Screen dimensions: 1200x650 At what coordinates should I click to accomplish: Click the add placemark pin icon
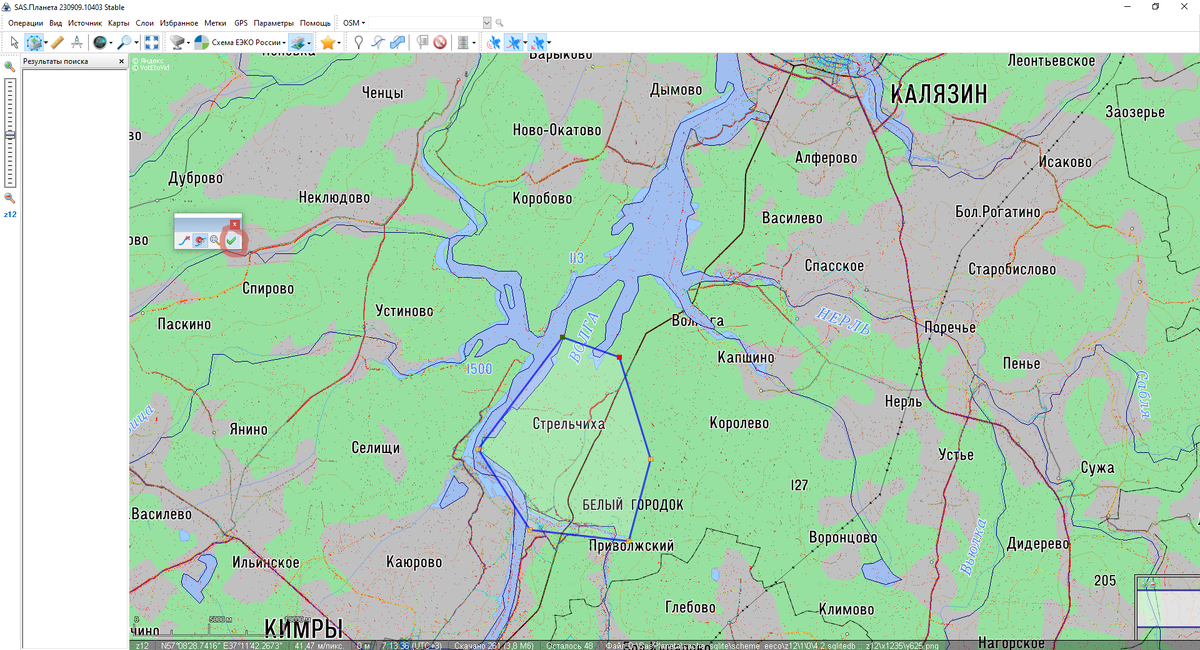(x=358, y=42)
